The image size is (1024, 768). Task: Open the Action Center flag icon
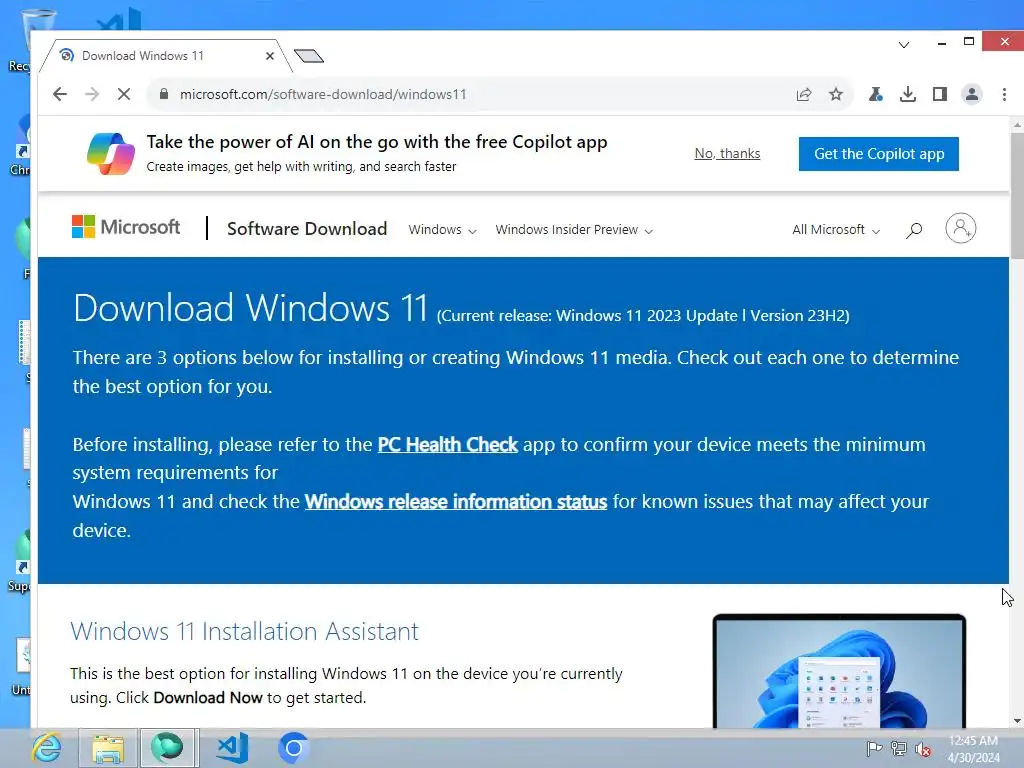click(x=874, y=748)
